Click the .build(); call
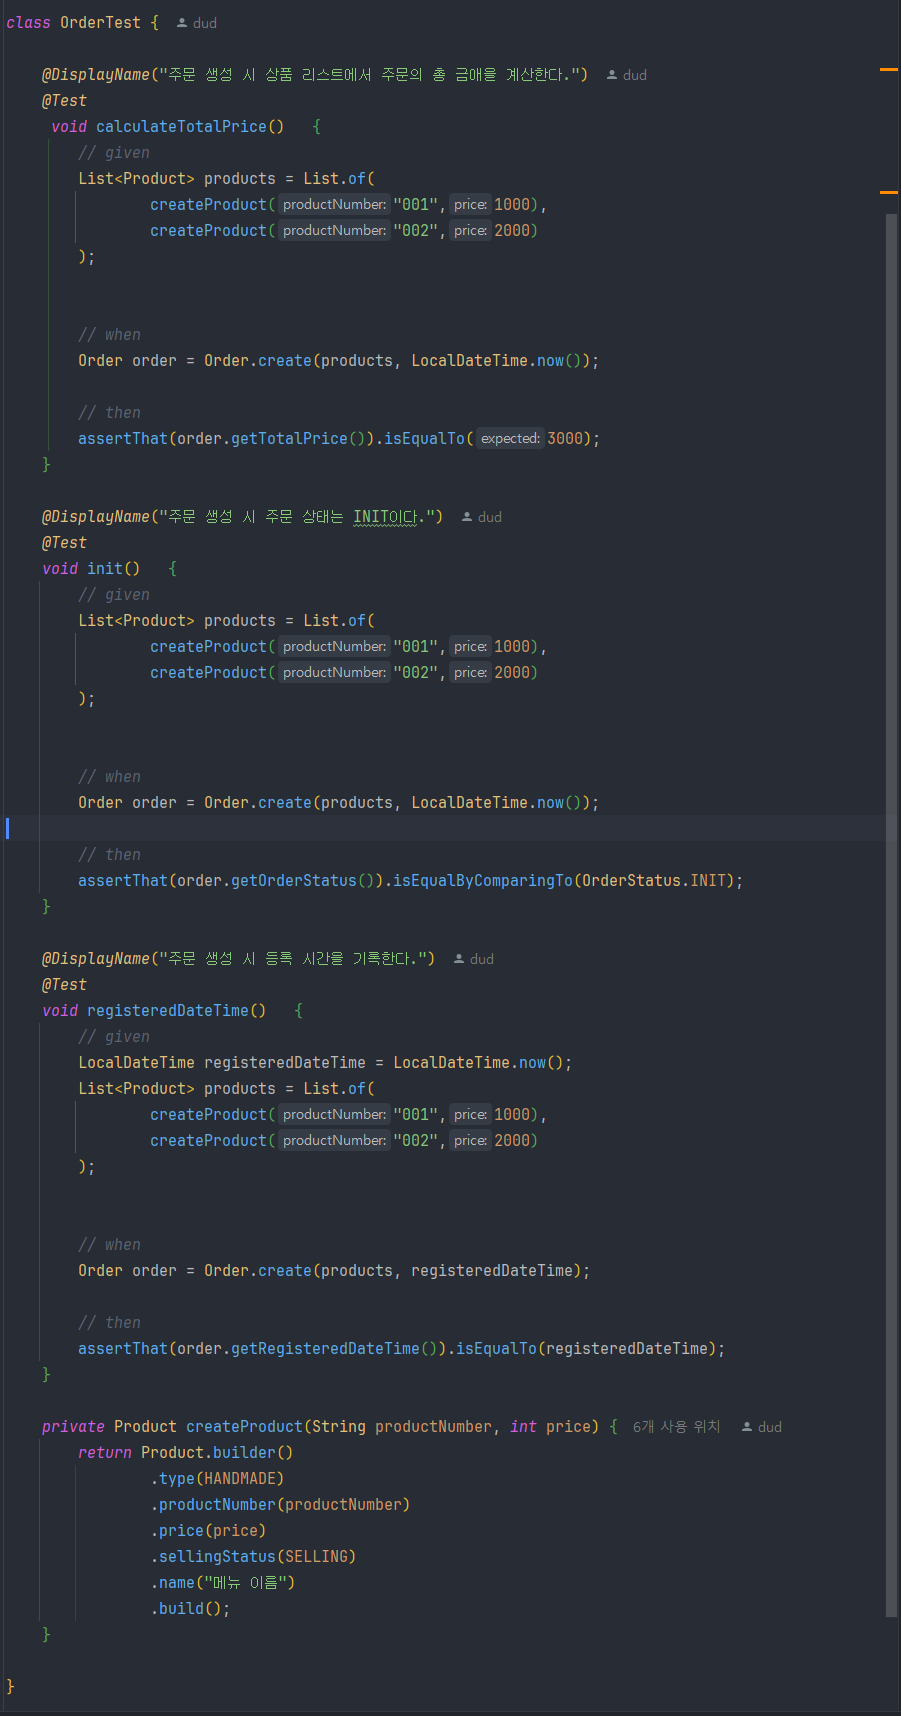The width and height of the screenshot is (901, 1716). coord(190,1609)
